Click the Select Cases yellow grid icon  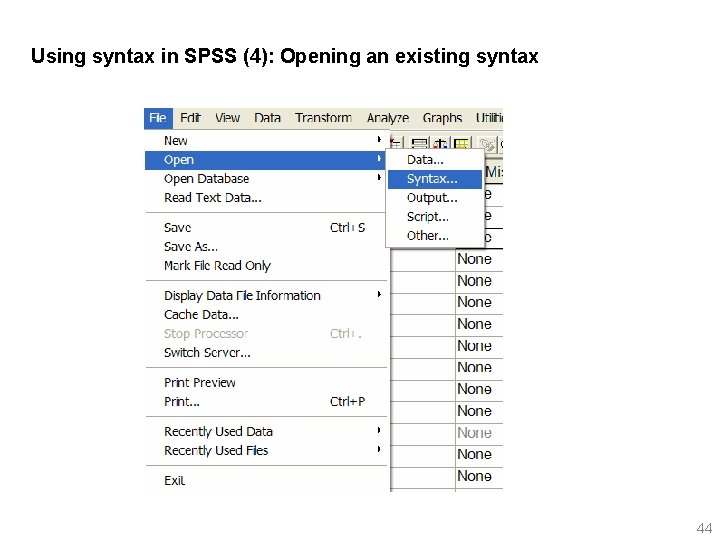tap(461, 144)
